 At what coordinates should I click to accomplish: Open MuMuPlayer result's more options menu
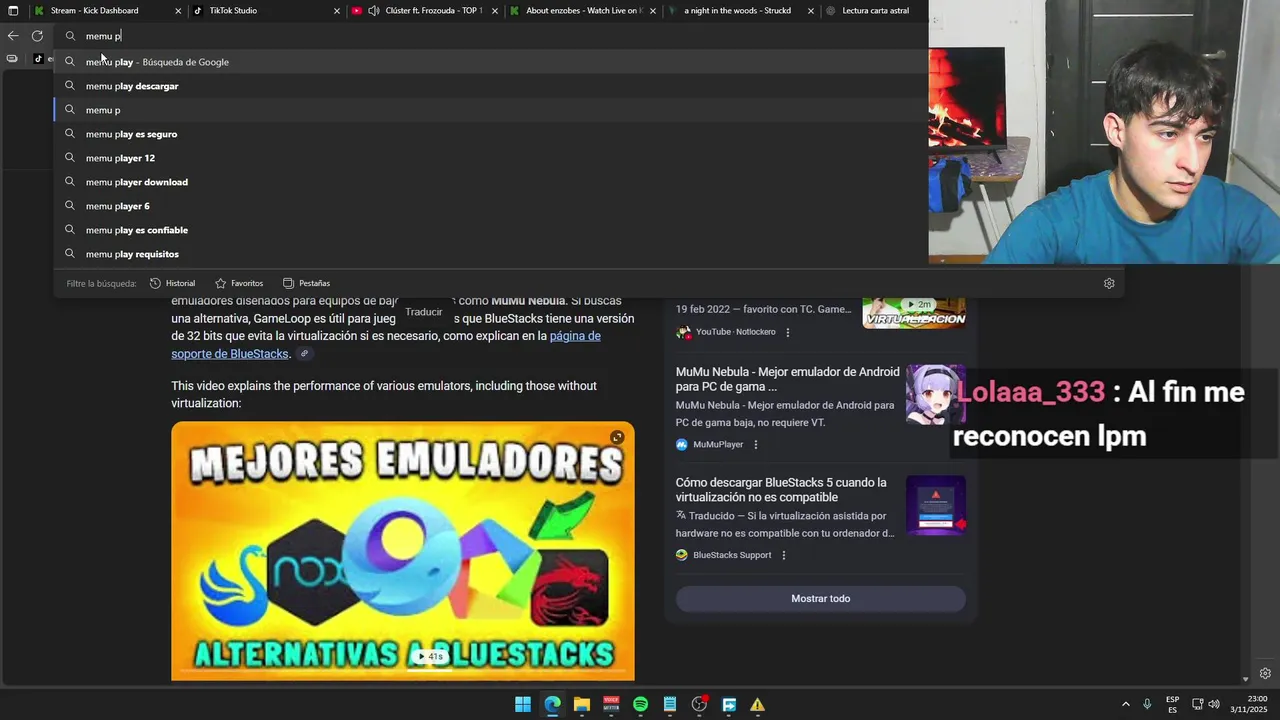click(x=756, y=444)
